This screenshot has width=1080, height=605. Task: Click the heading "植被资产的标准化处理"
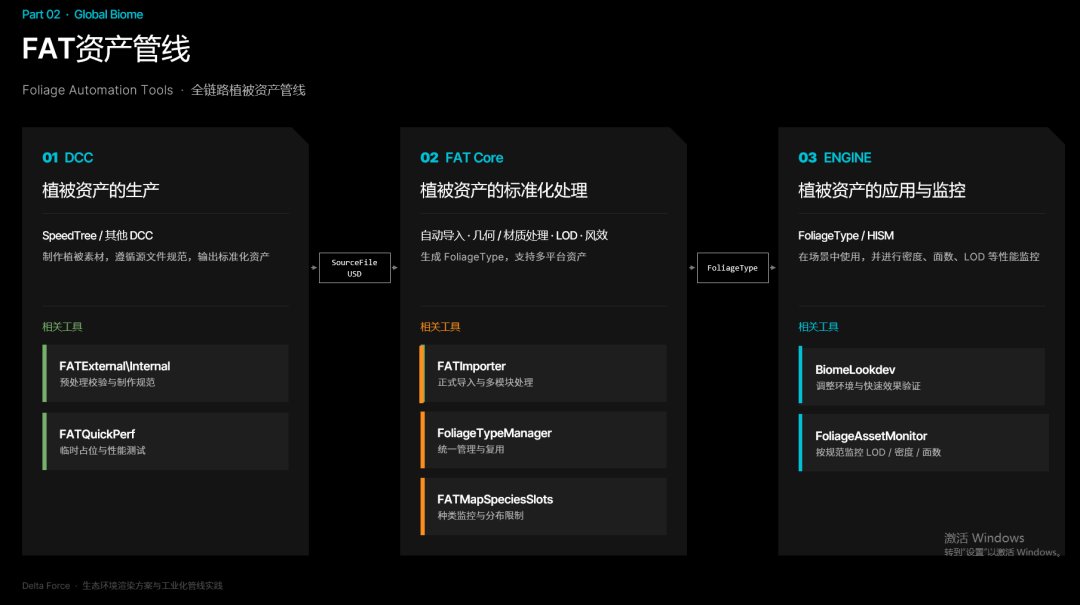503,190
